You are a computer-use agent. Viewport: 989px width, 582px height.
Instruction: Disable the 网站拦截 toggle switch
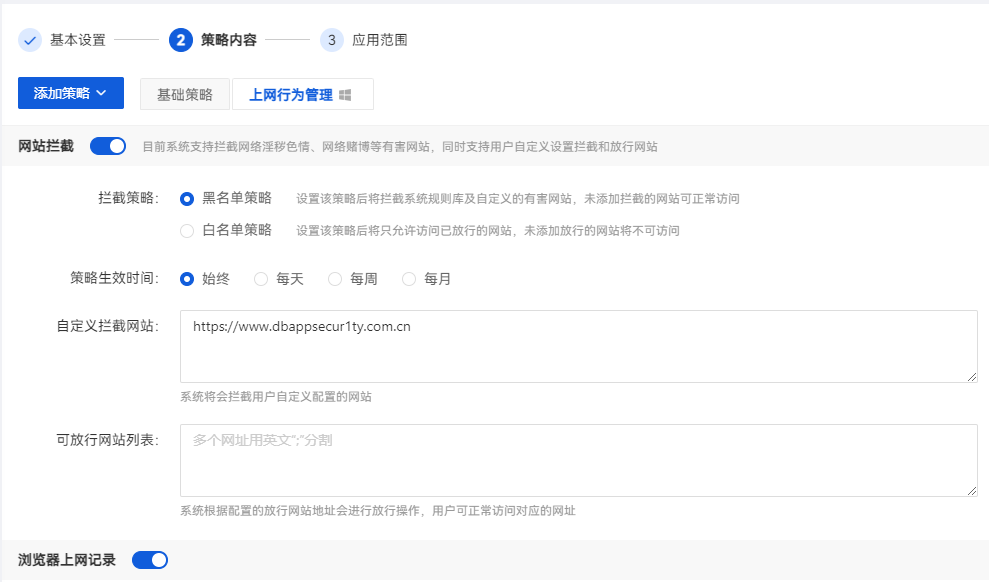108,146
